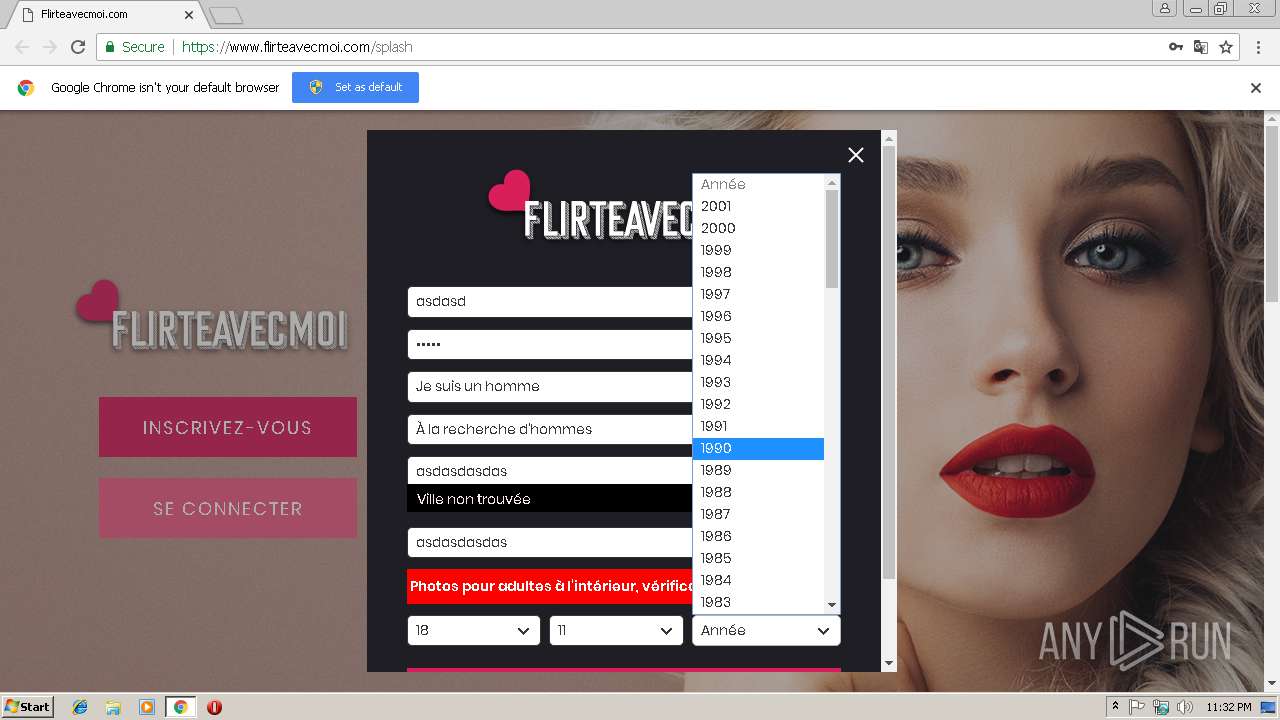
Task: Click the address bar URL
Action: point(297,47)
